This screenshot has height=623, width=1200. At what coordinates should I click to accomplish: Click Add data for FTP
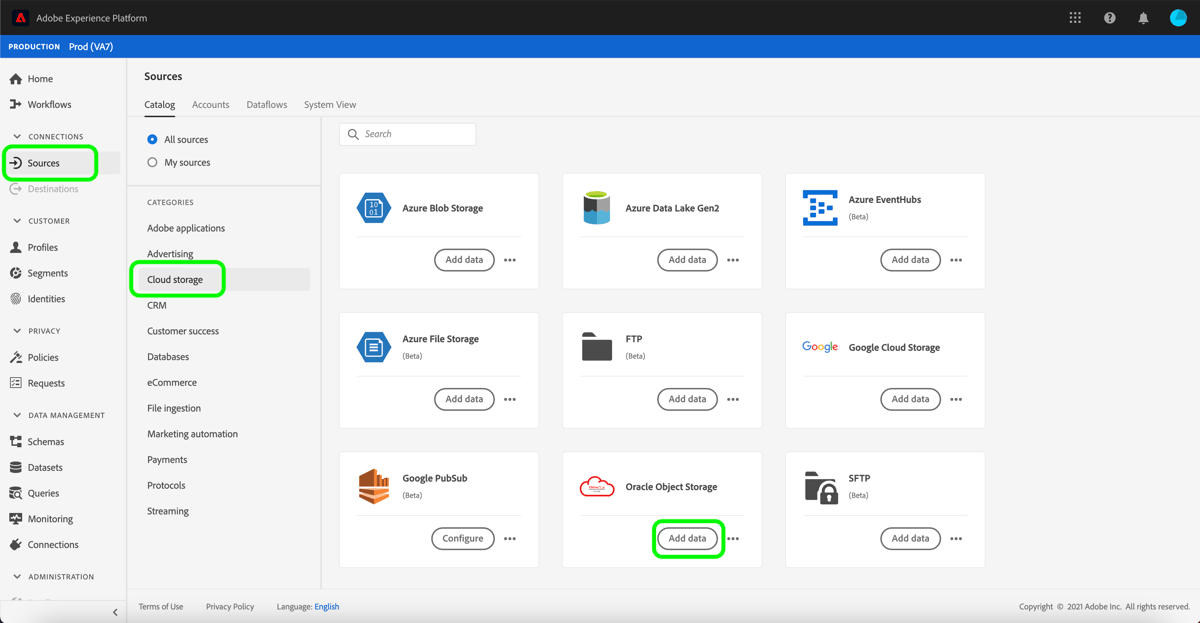coord(687,399)
